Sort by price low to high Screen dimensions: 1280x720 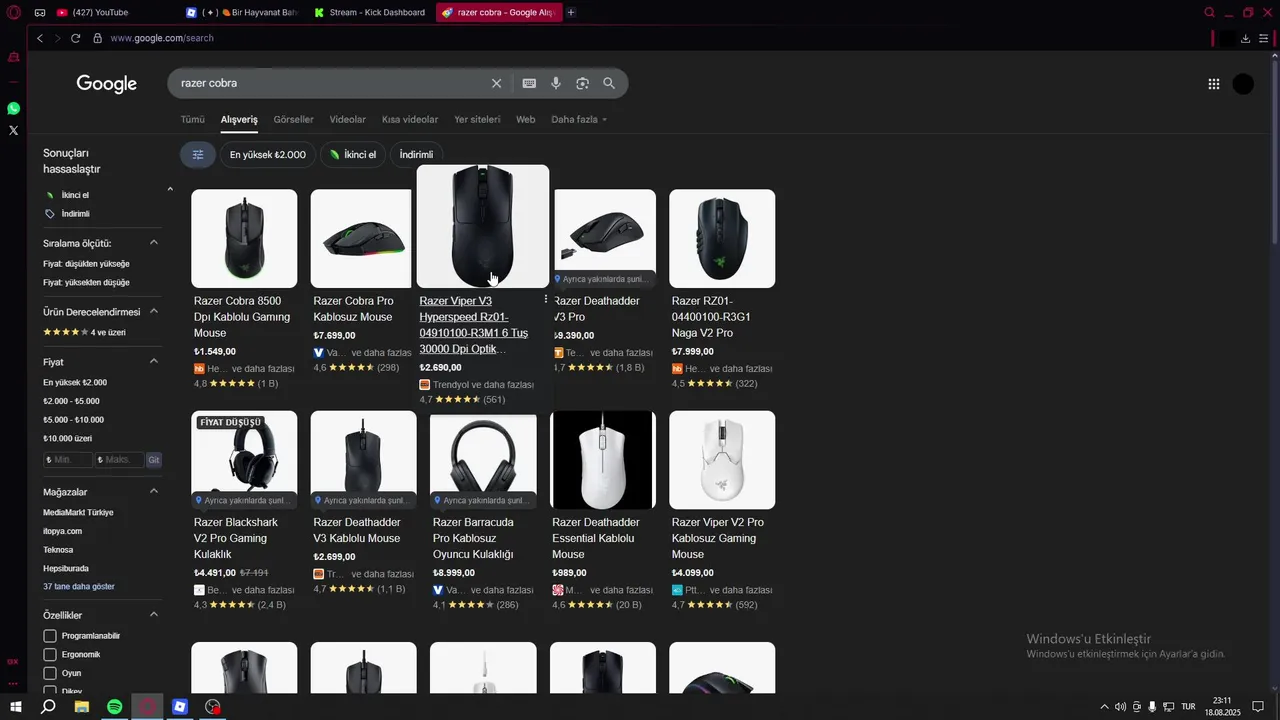click(86, 264)
